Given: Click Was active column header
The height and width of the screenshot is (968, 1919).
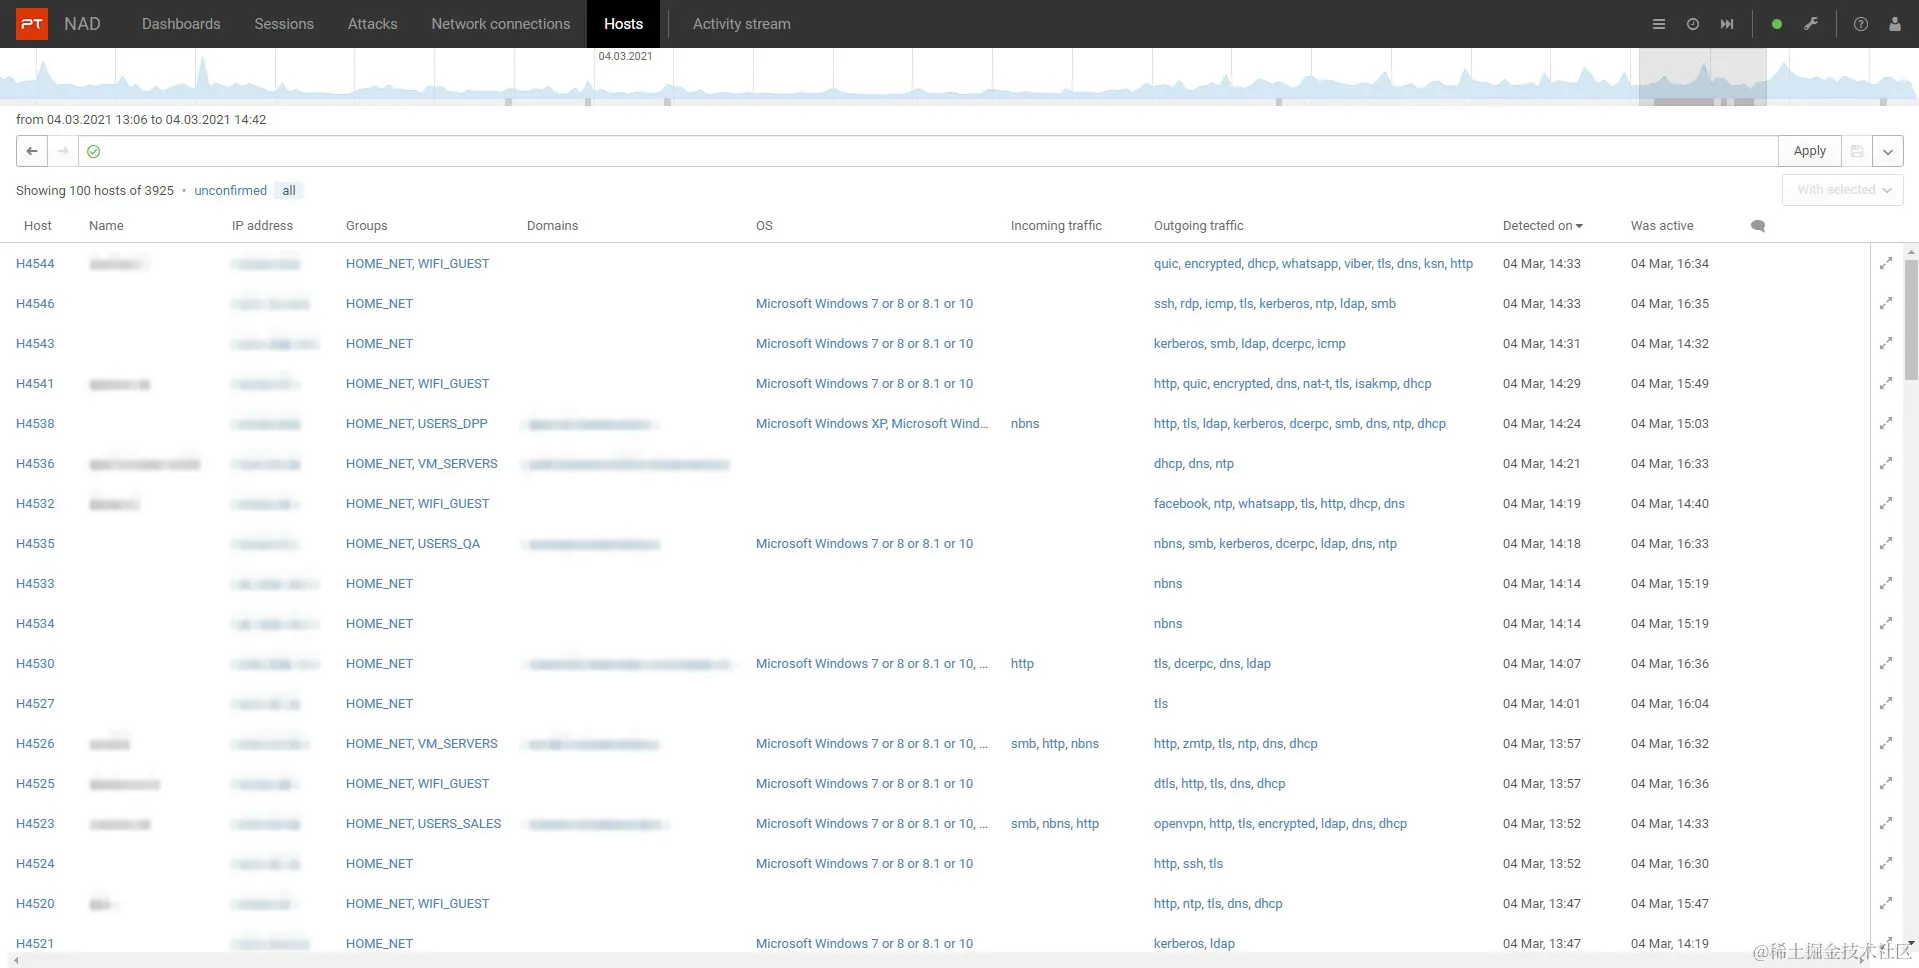Looking at the screenshot, I should [x=1662, y=226].
